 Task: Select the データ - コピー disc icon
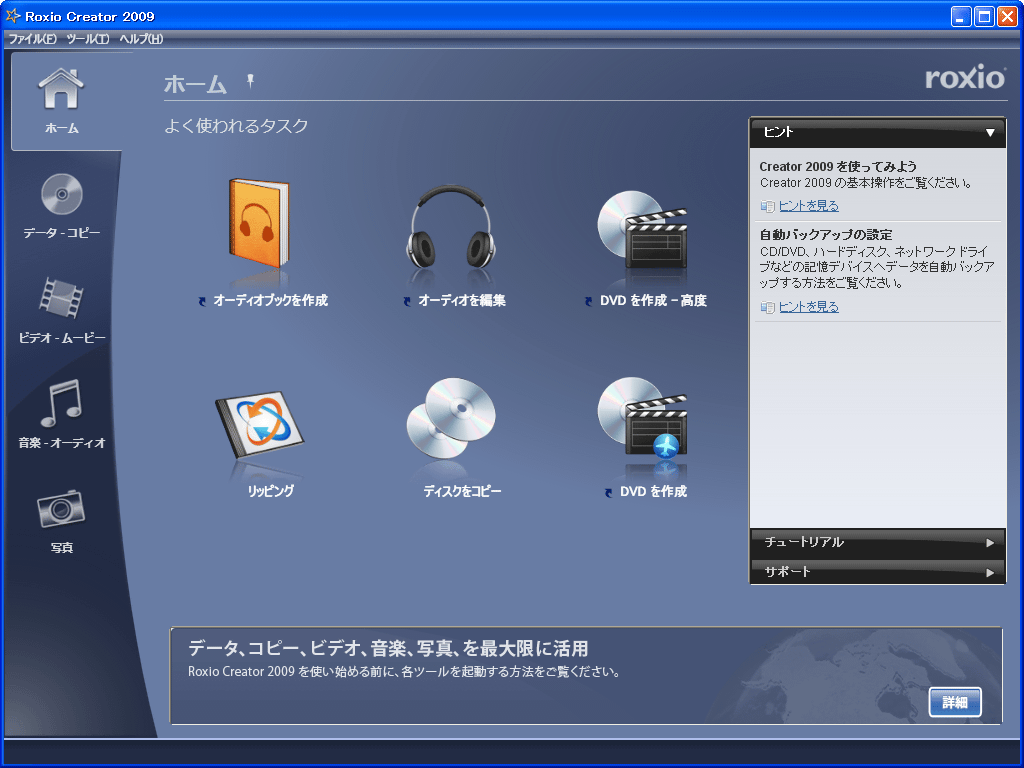pos(62,194)
